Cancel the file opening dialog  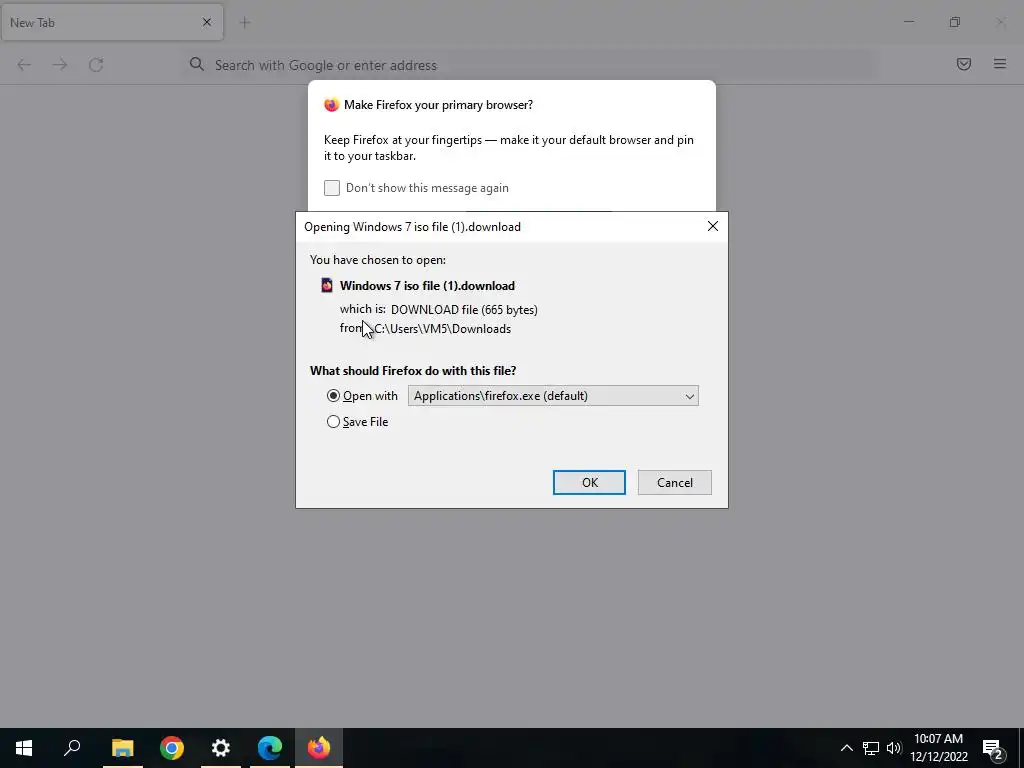coord(675,483)
